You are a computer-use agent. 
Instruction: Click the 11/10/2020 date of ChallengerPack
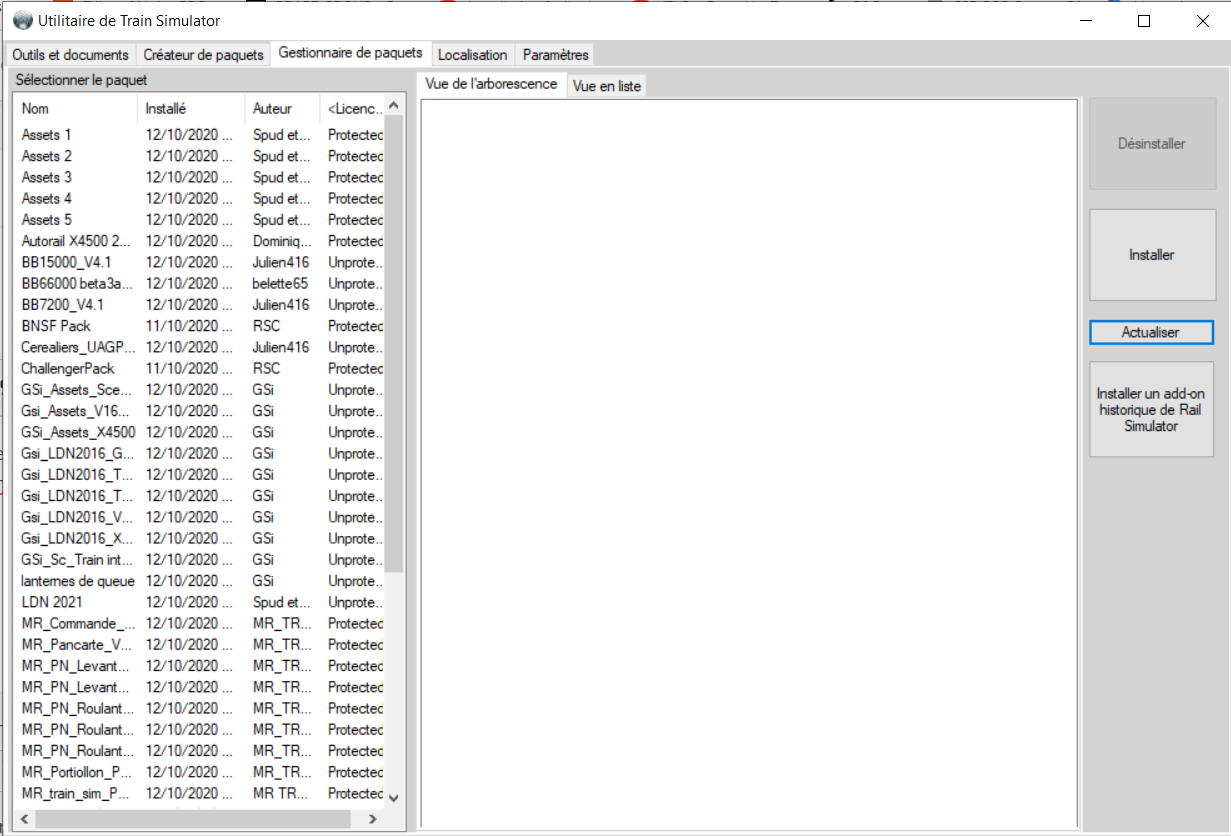coord(189,368)
